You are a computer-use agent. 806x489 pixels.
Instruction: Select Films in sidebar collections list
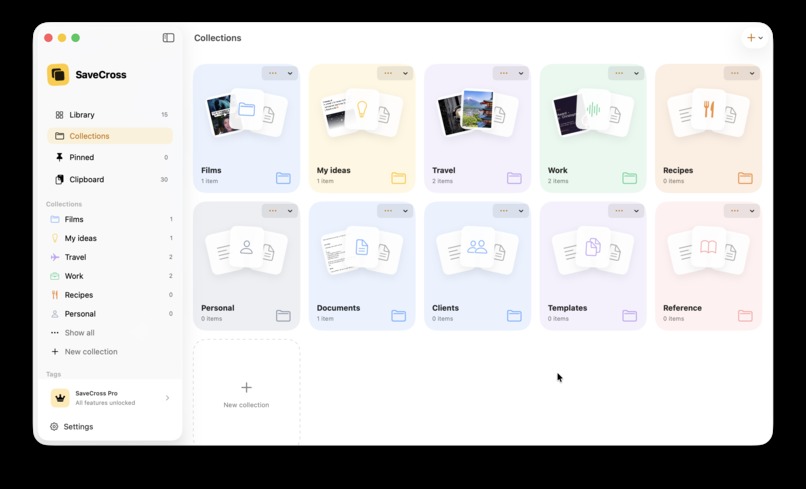pos(110,219)
